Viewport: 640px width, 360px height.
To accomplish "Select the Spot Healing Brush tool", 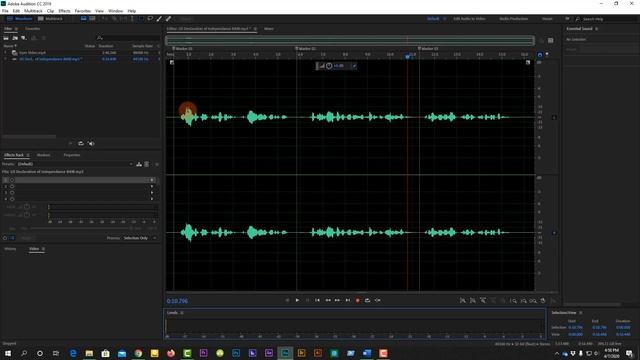I will coord(168,19).
